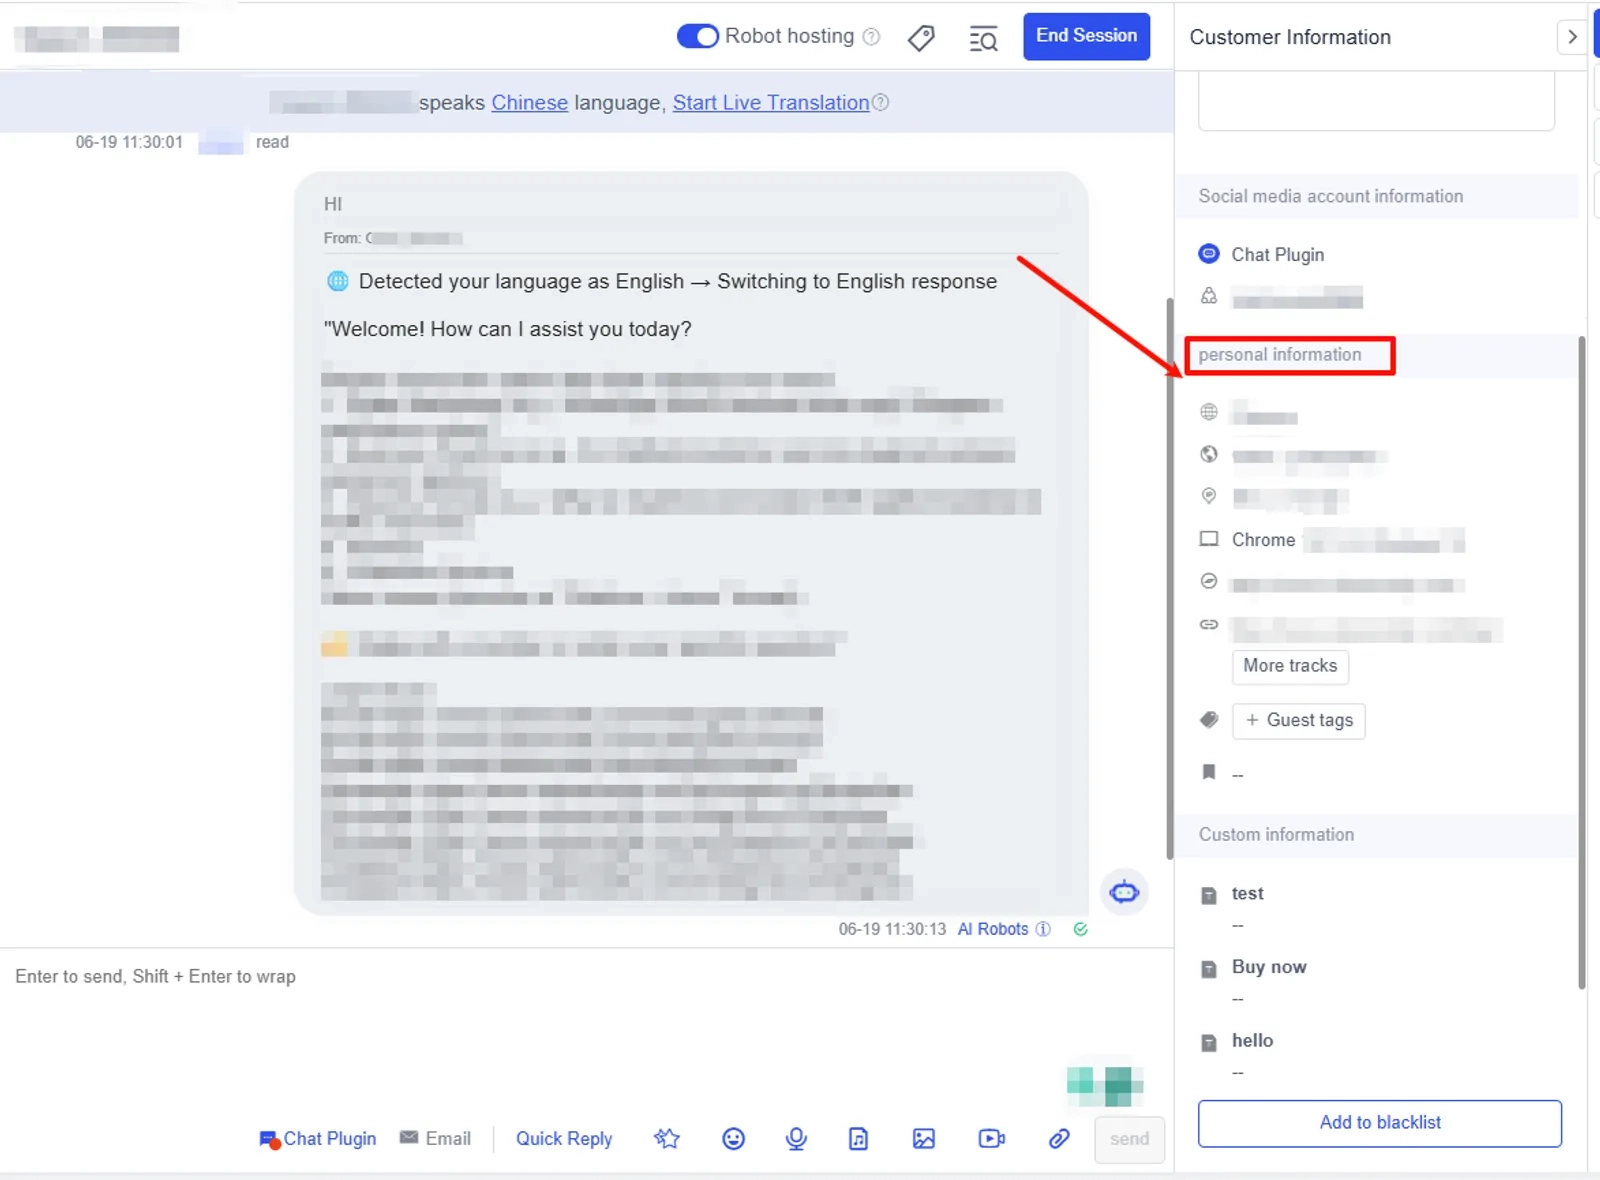Toggle the Robot hosting switch off

[697, 36]
